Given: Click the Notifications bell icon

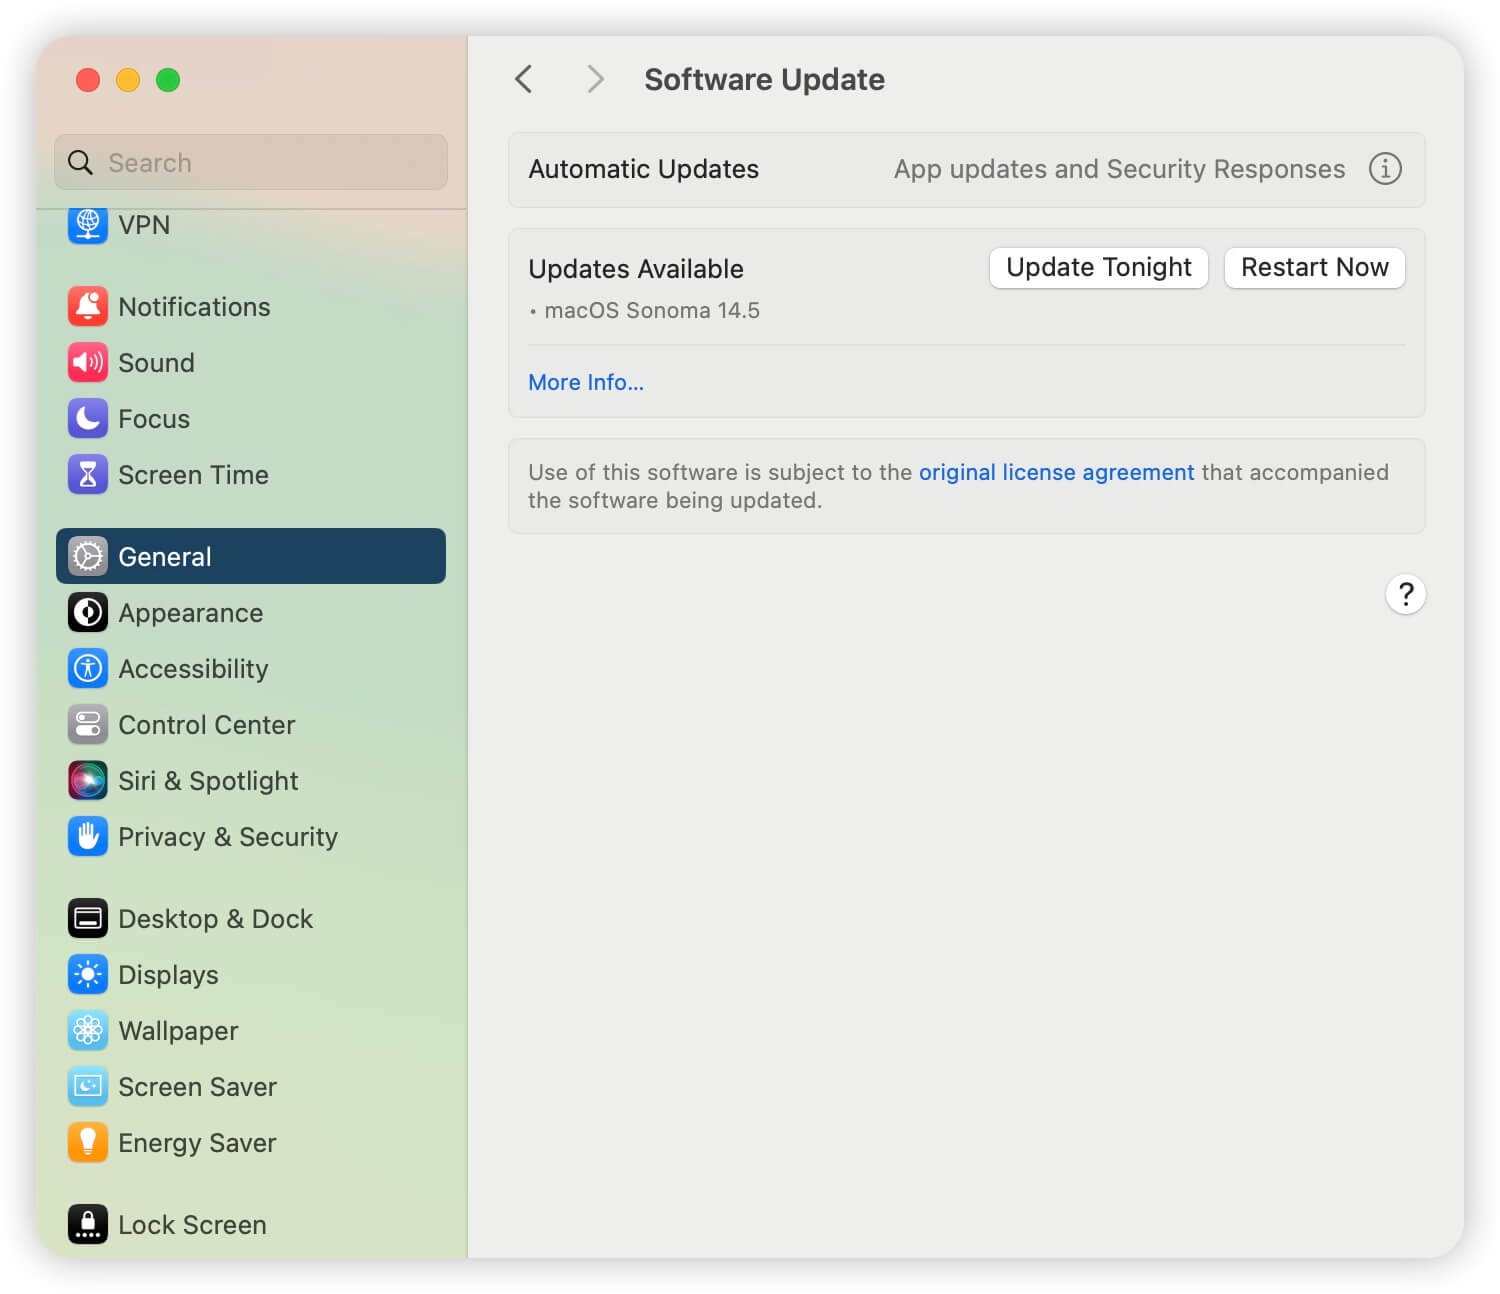Looking at the screenshot, I should (x=88, y=307).
